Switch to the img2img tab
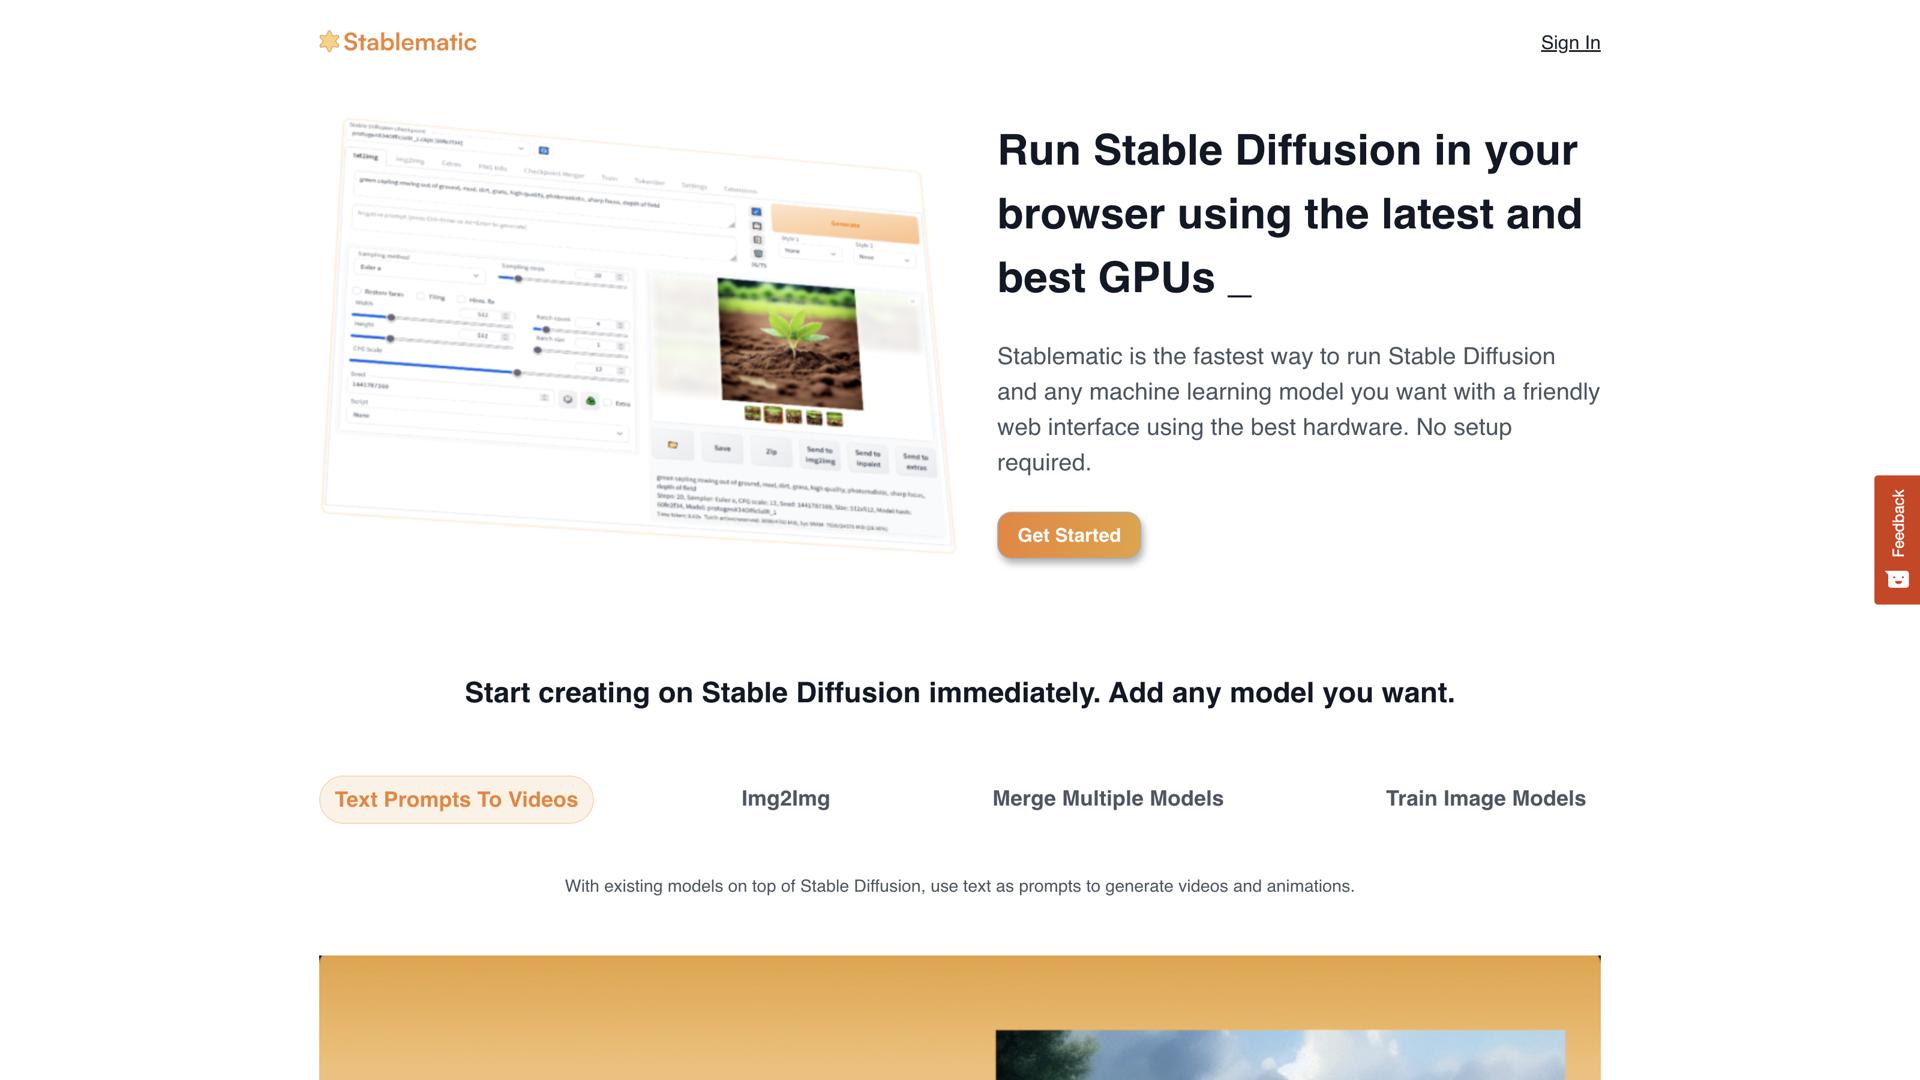The image size is (1920, 1080). click(410, 160)
